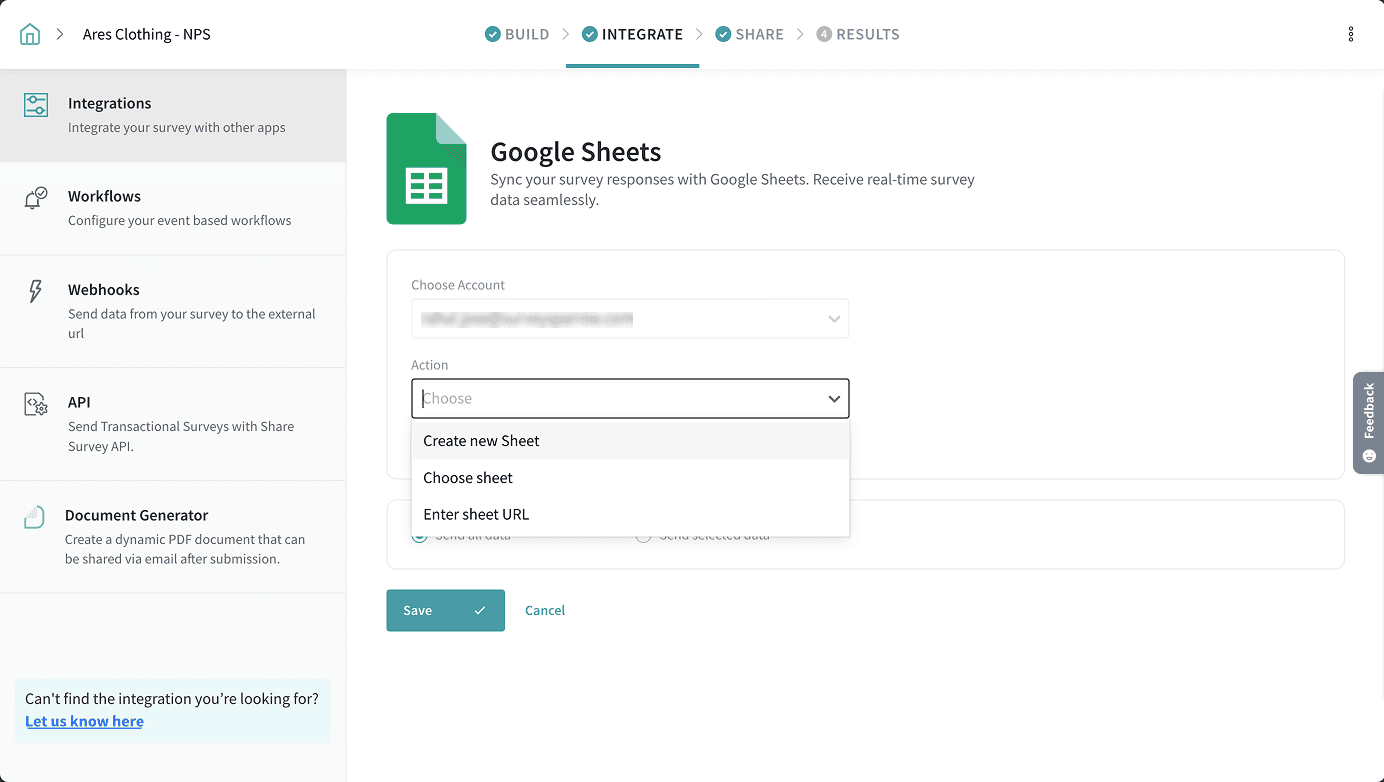
Task: Click the home icon in breadcrumb
Action: point(30,34)
